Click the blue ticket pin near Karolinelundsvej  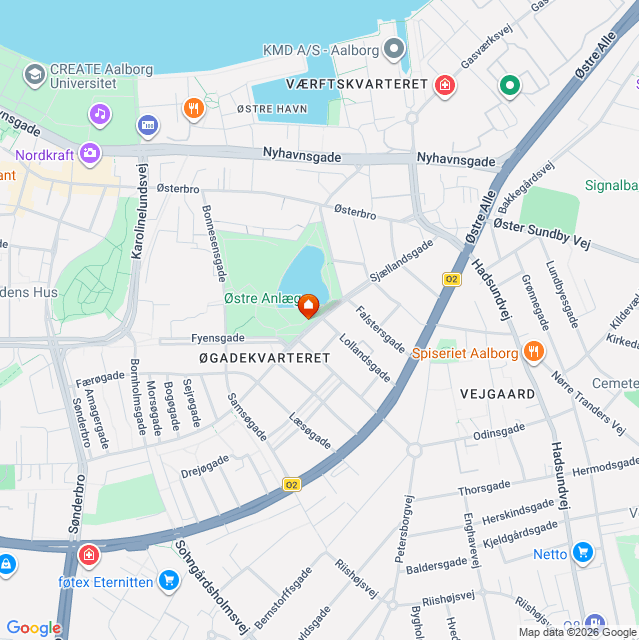coord(148,126)
